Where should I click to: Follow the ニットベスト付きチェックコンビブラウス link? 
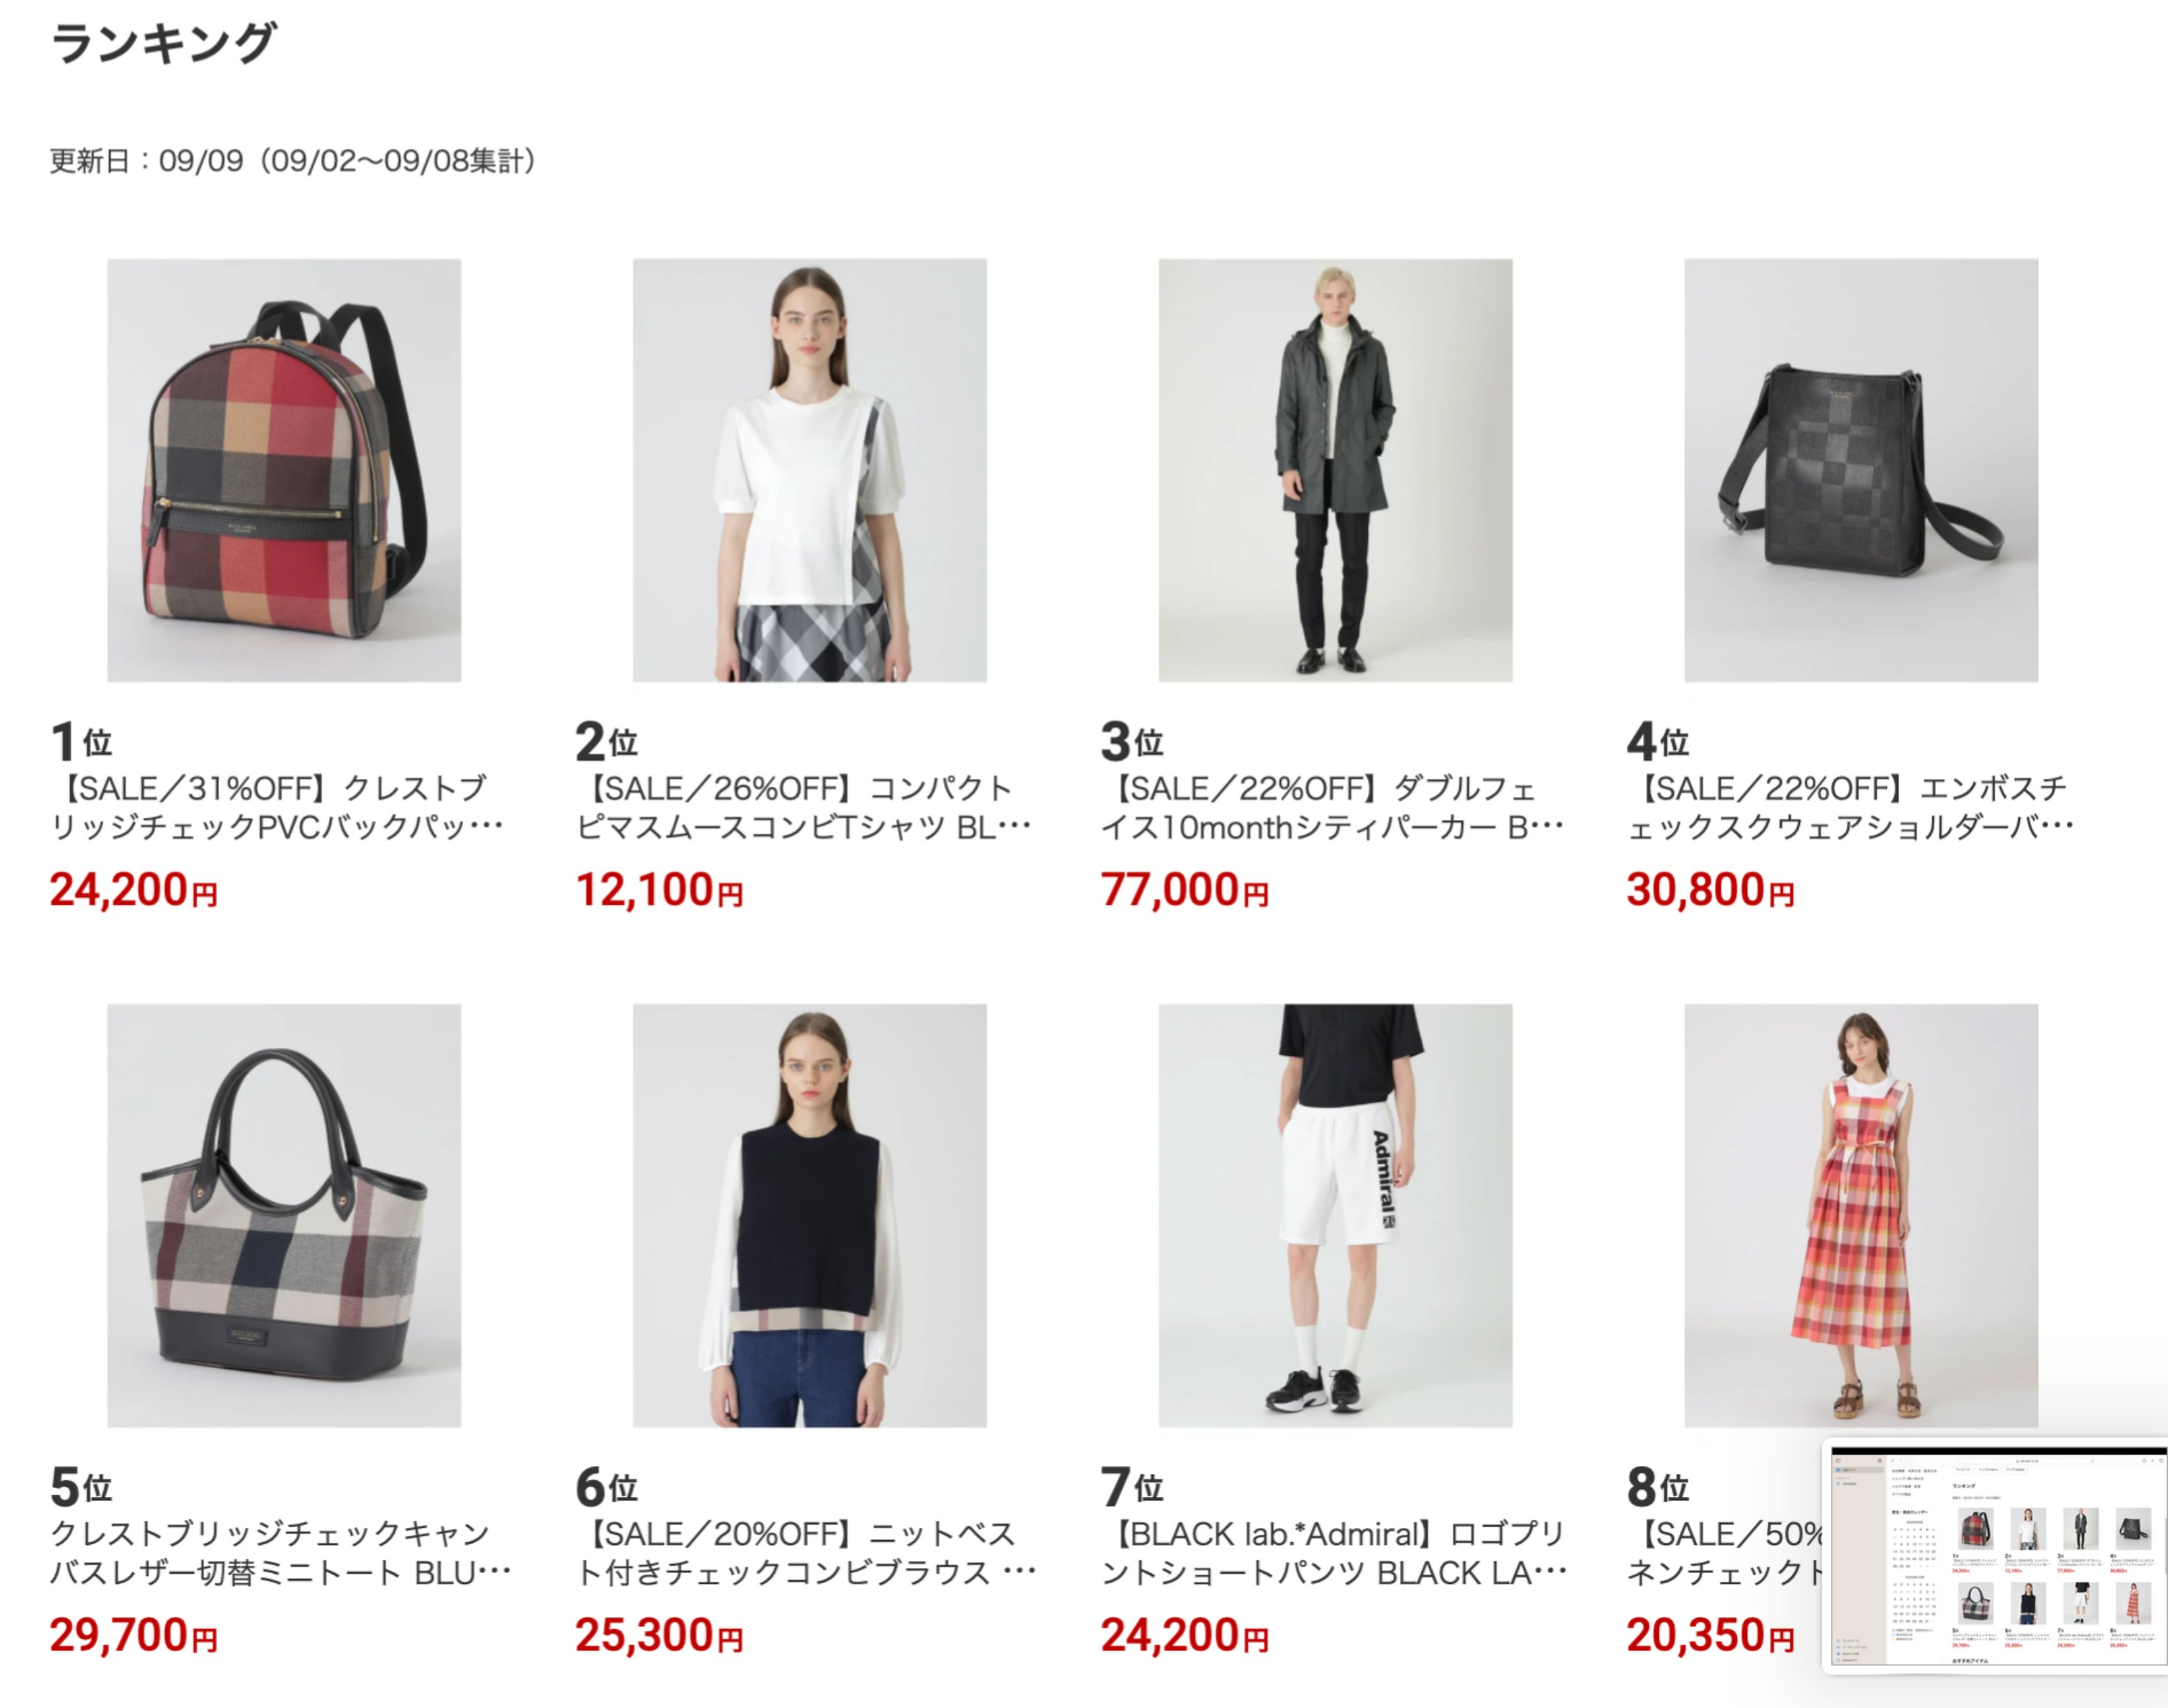806,1553
